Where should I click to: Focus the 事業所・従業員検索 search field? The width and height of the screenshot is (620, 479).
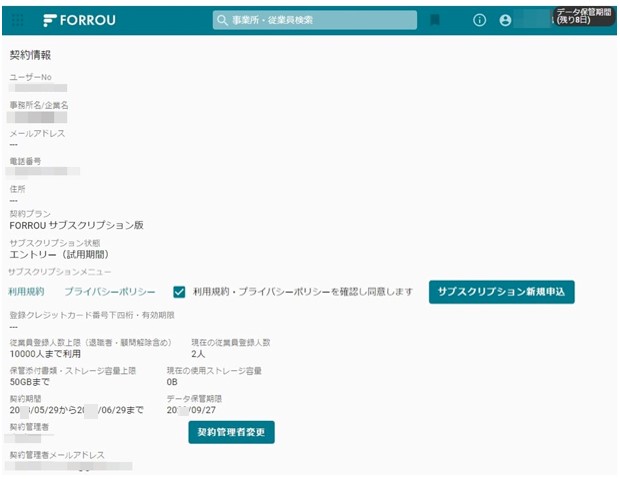point(315,20)
